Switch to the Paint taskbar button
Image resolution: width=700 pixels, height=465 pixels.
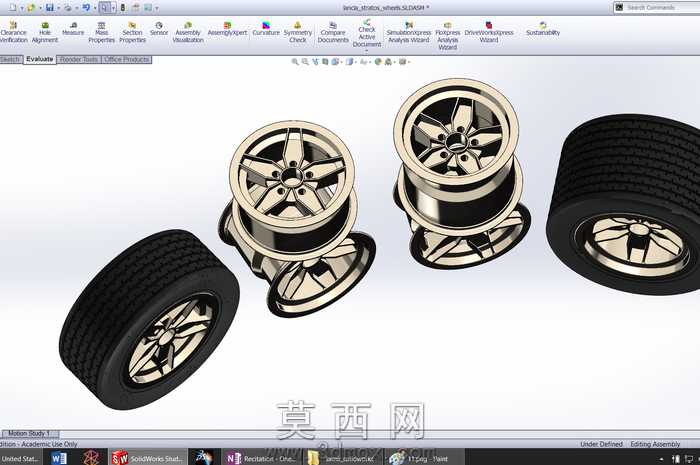(424, 458)
